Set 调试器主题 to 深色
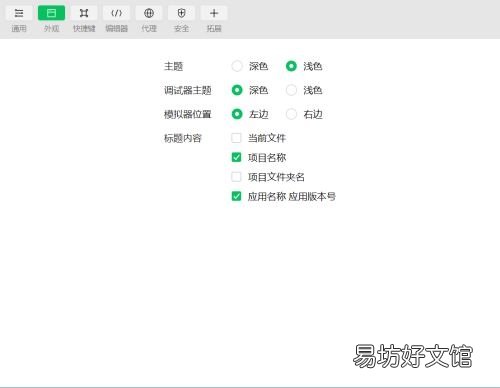 [237, 90]
